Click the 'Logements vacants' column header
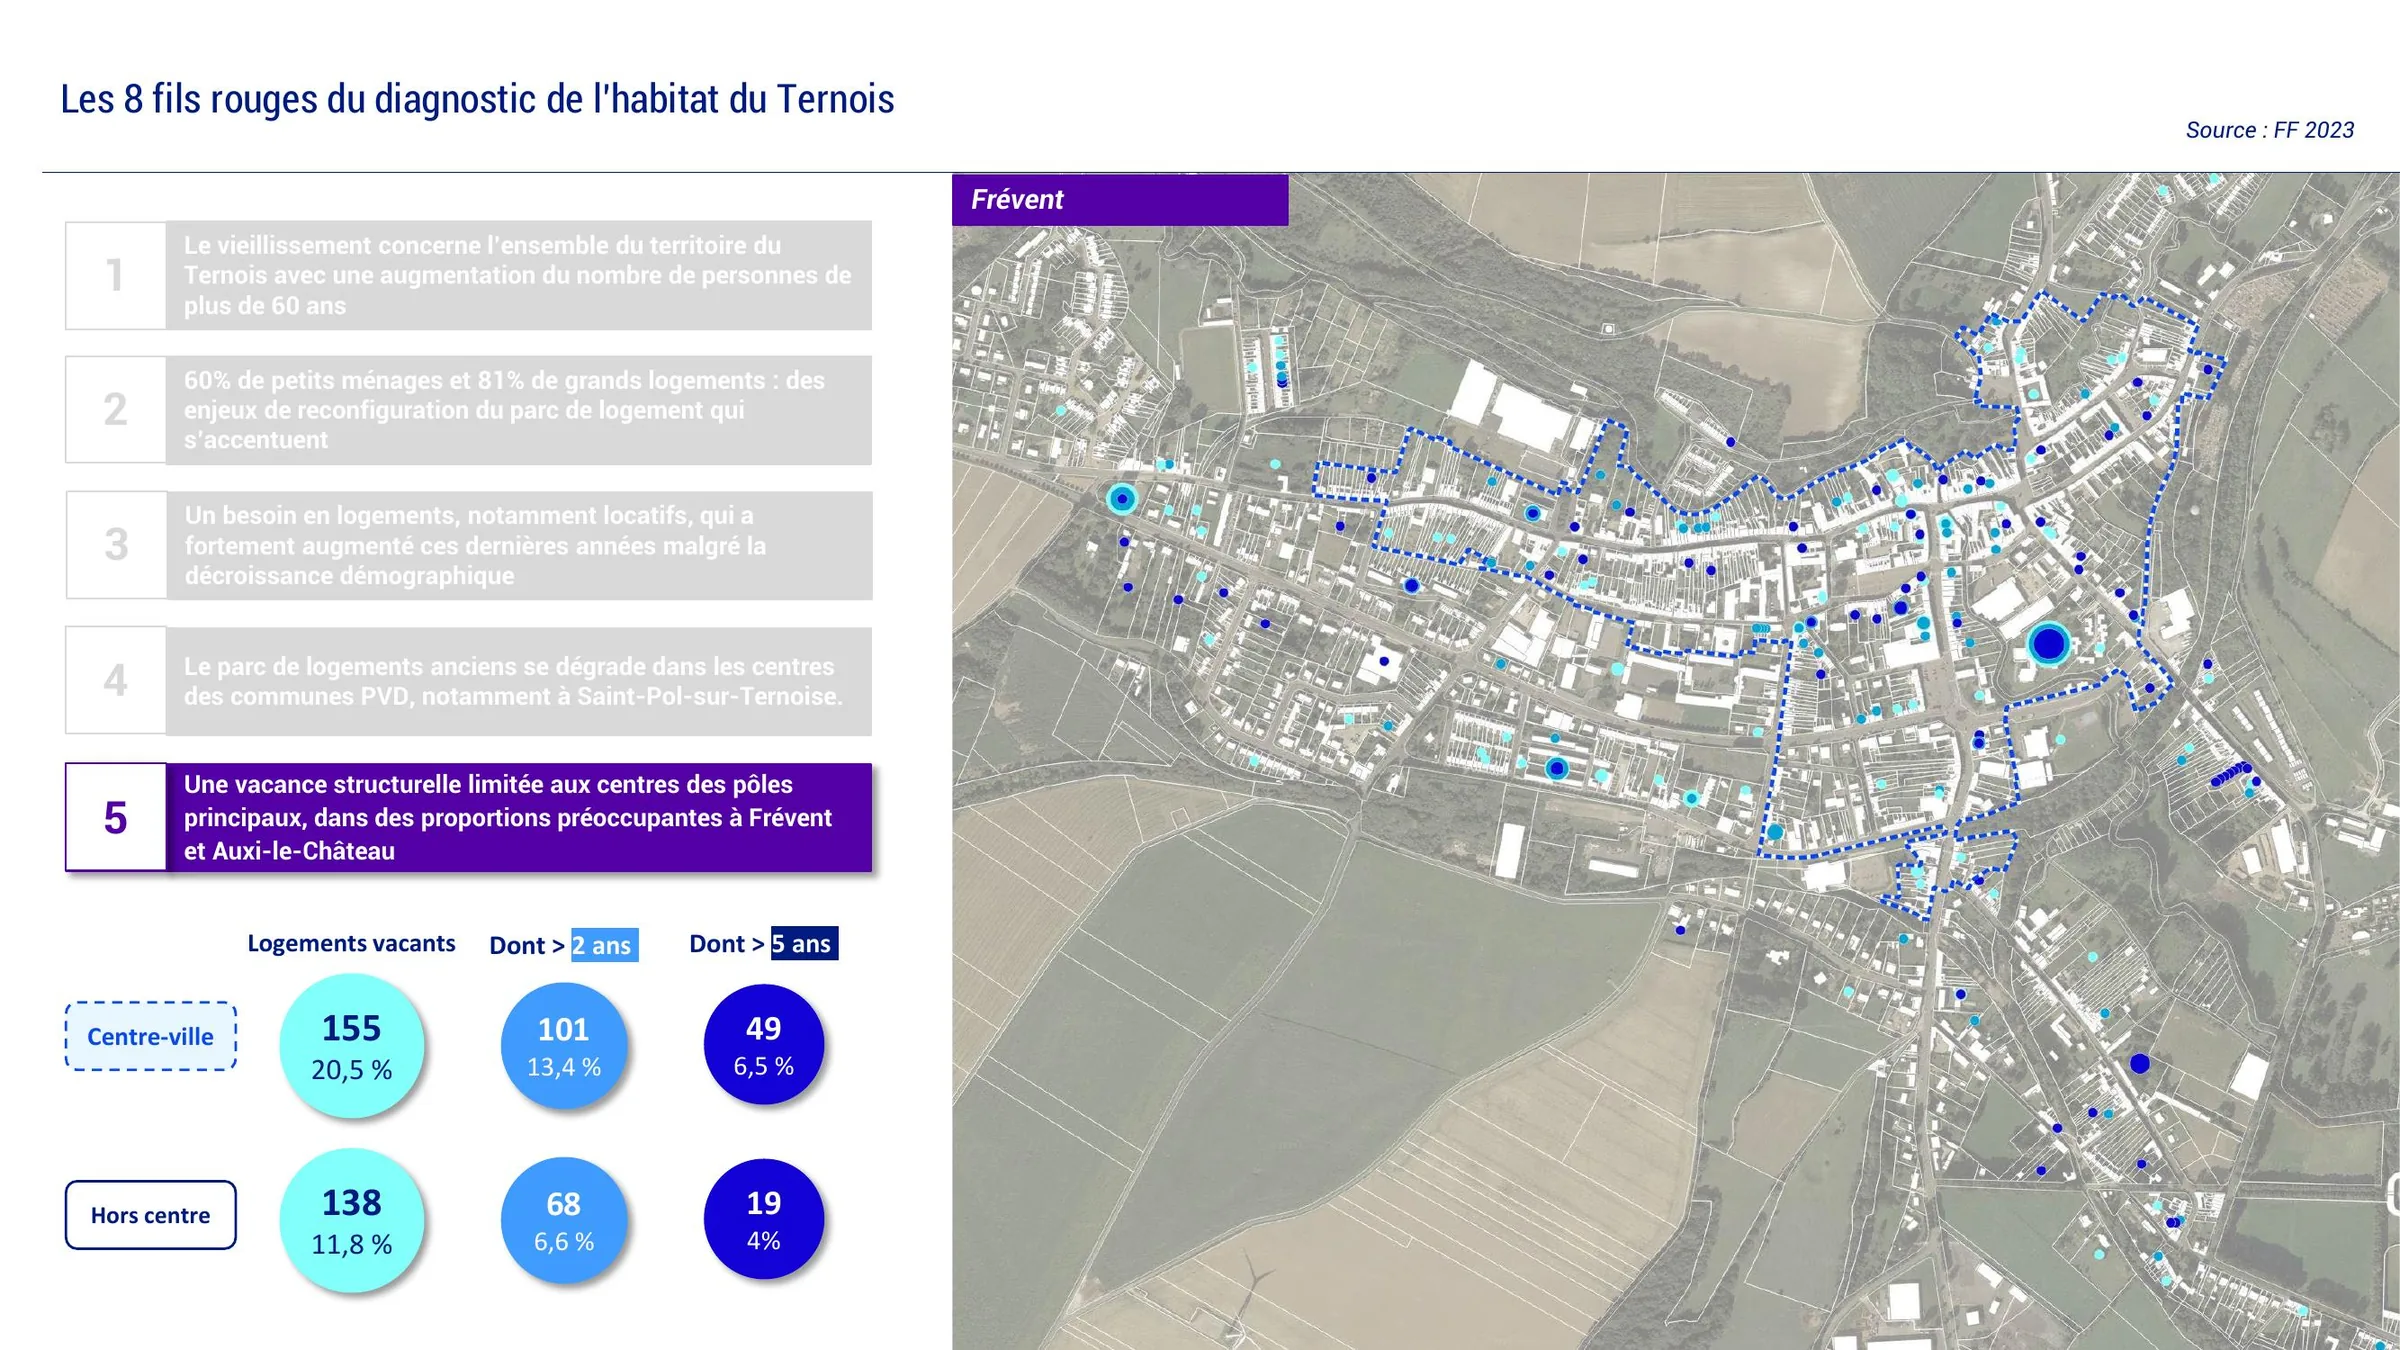Screen dimensions: 2400x1350 pos(351,943)
